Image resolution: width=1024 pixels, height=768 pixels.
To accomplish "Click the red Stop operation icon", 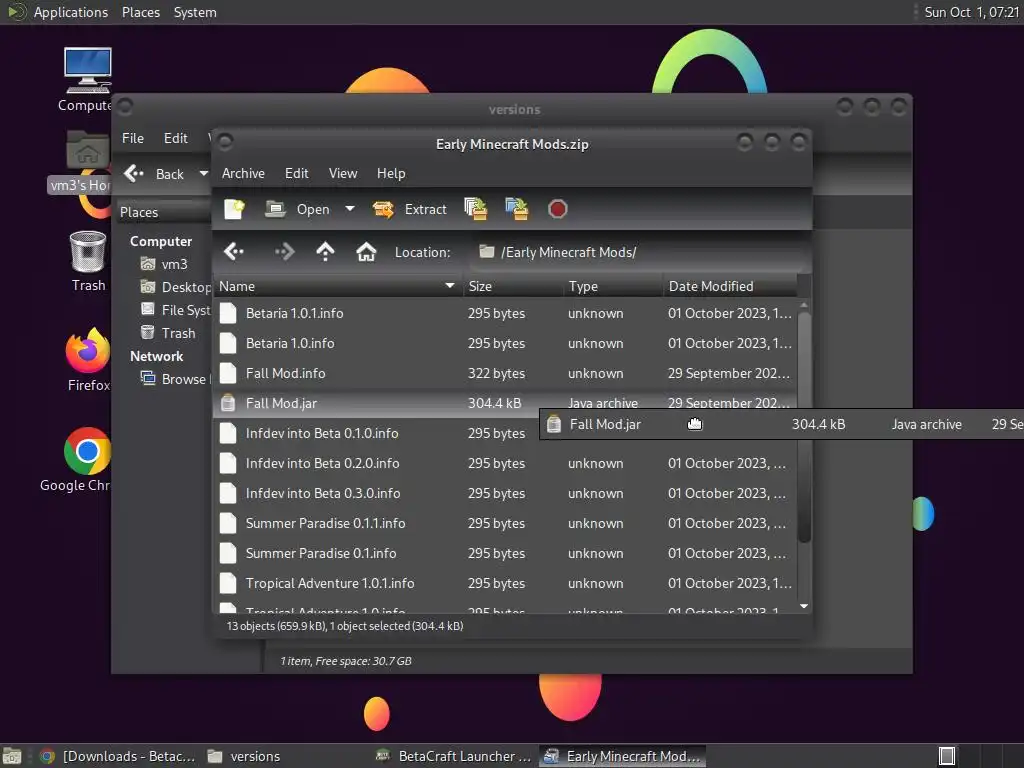I will (x=557, y=209).
